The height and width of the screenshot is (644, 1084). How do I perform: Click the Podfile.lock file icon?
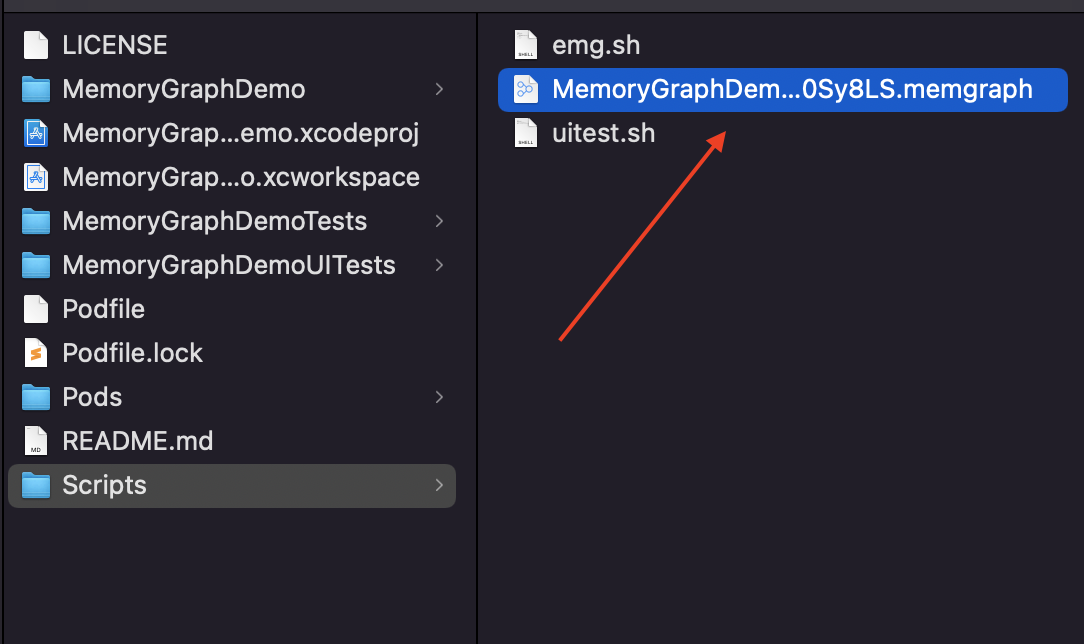pyautogui.click(x=36, y=353)
